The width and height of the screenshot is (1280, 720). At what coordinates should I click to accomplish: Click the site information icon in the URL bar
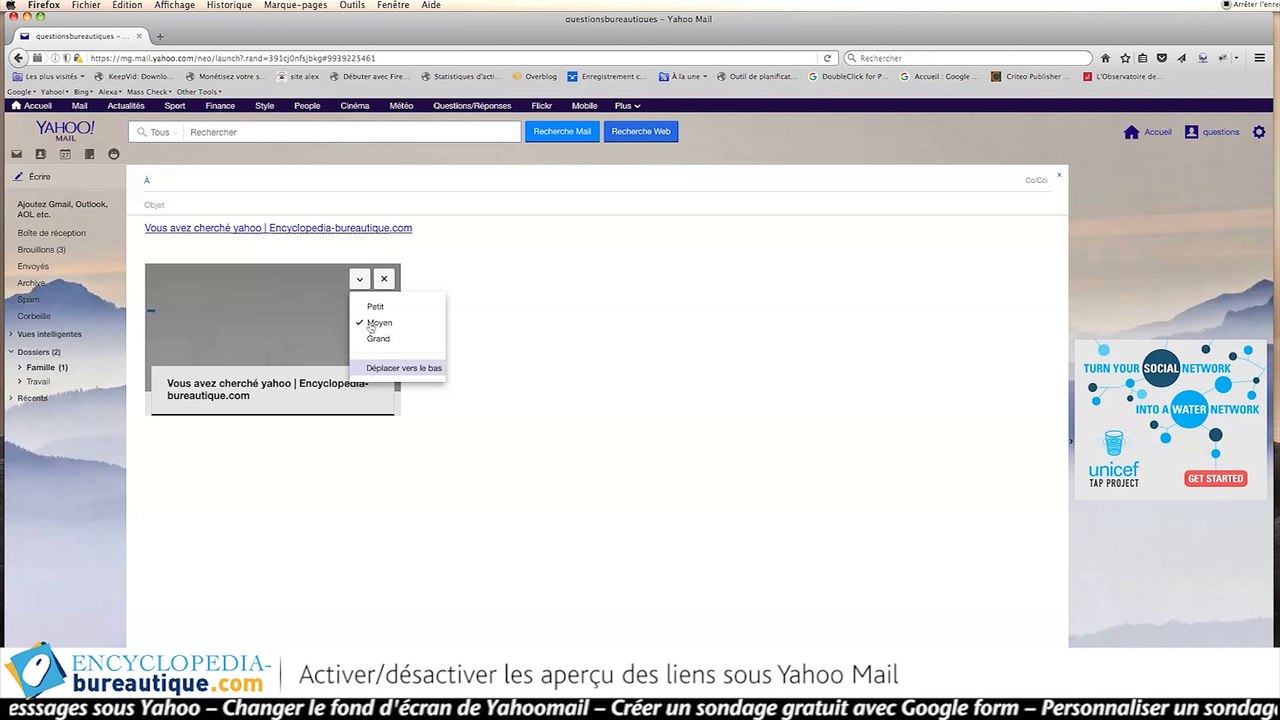[54, 58]
